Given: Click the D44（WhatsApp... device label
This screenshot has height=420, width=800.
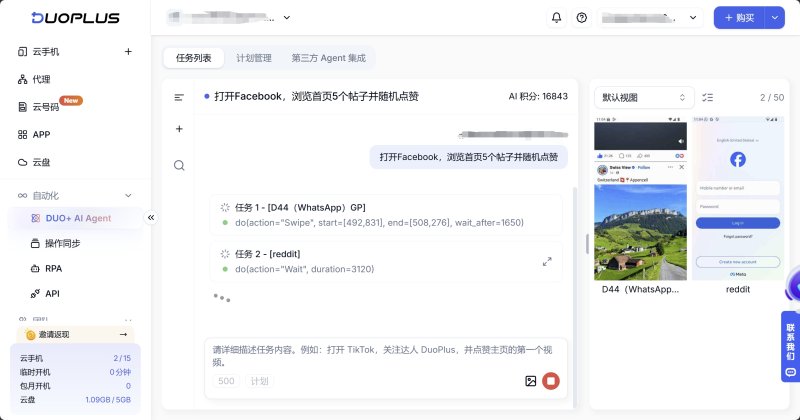Looking at the screenshot, I should coord(640,289).
